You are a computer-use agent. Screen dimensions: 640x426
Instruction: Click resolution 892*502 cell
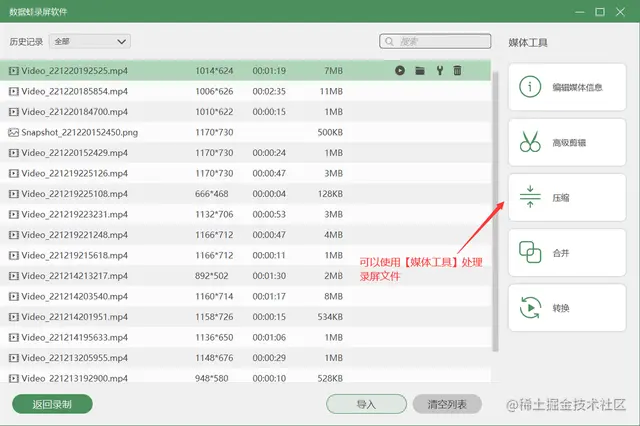click(x=211, y=276)
